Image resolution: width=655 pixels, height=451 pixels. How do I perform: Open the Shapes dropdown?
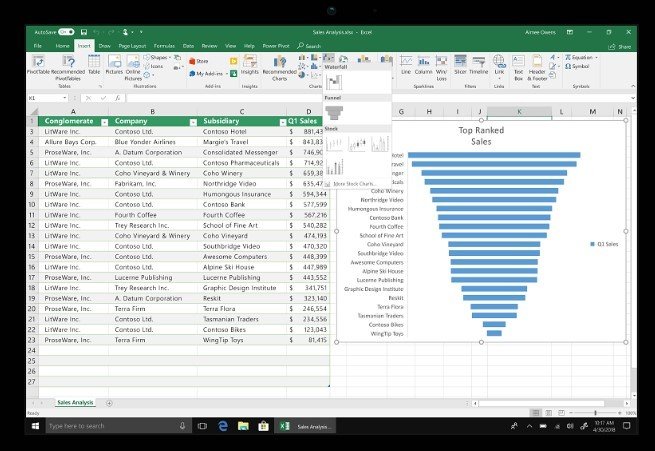click(x=158, y=57)
